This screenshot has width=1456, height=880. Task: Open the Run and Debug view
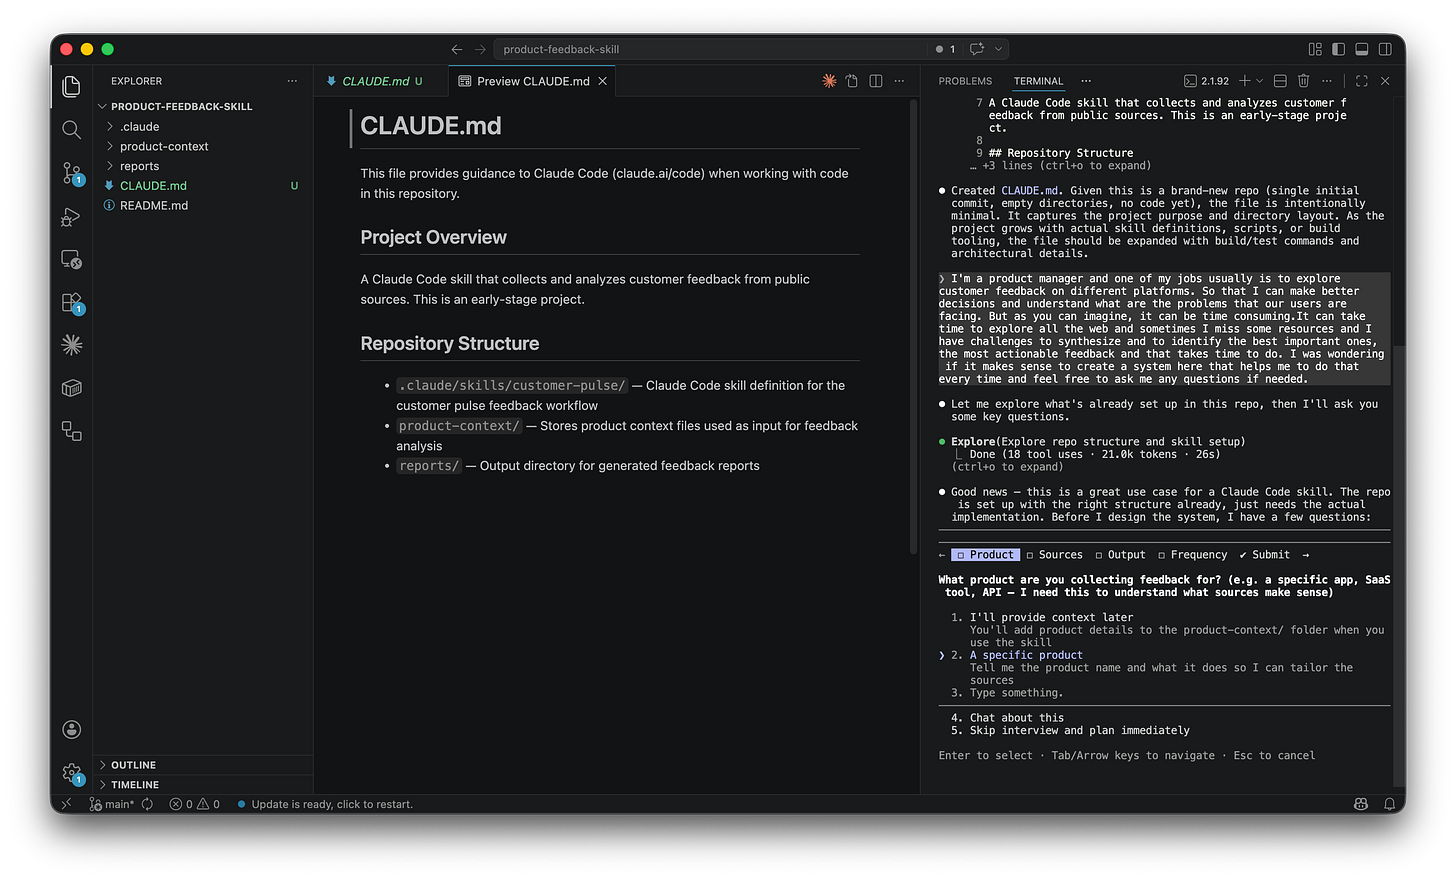tap(71, 216)
